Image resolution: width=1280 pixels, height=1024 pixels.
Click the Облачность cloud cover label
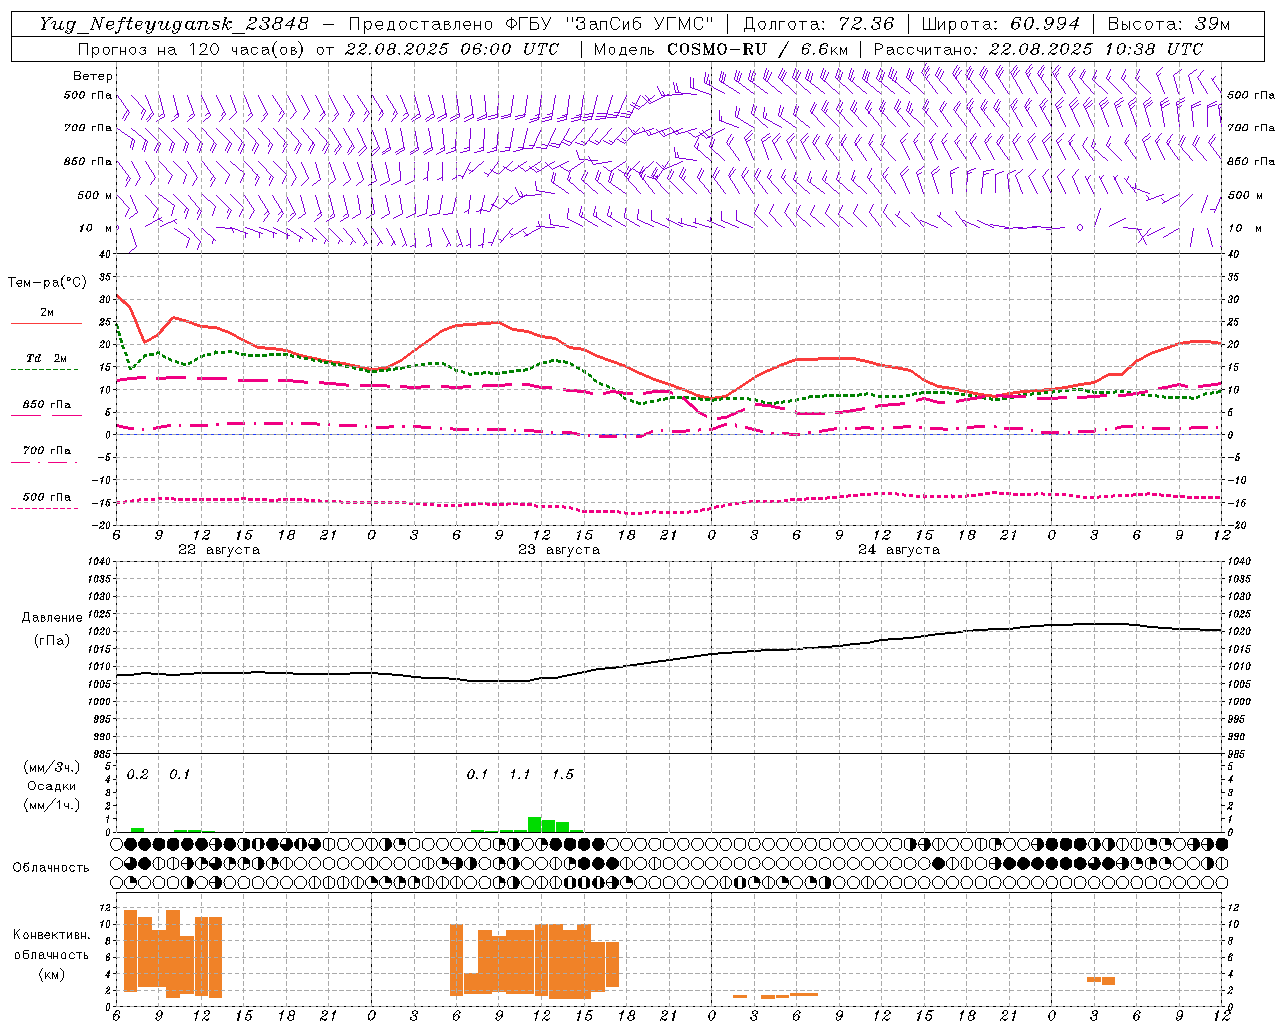[x=51, y=868]
